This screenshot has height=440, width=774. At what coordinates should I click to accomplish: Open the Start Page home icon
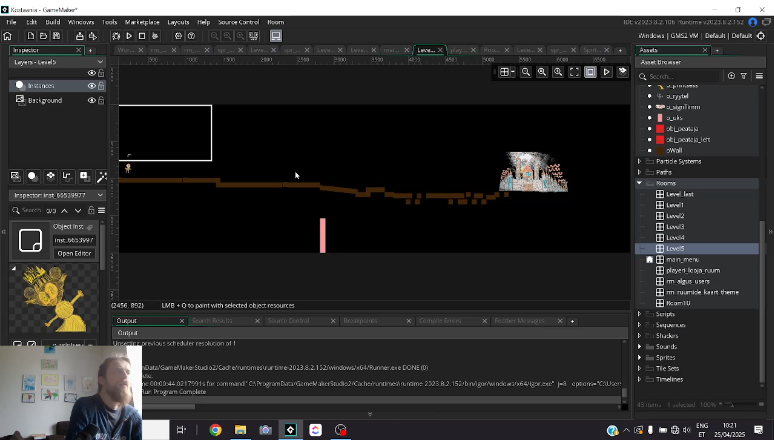coord(7,36)
